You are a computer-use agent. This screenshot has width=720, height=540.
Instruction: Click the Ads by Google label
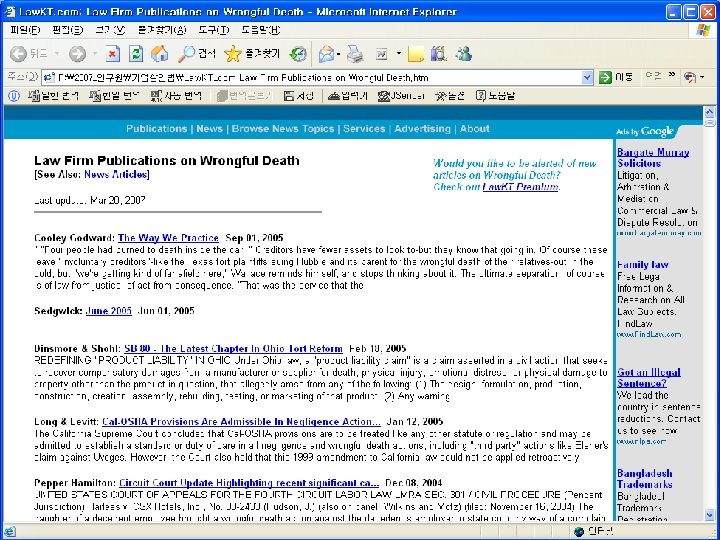pos(645,131)
